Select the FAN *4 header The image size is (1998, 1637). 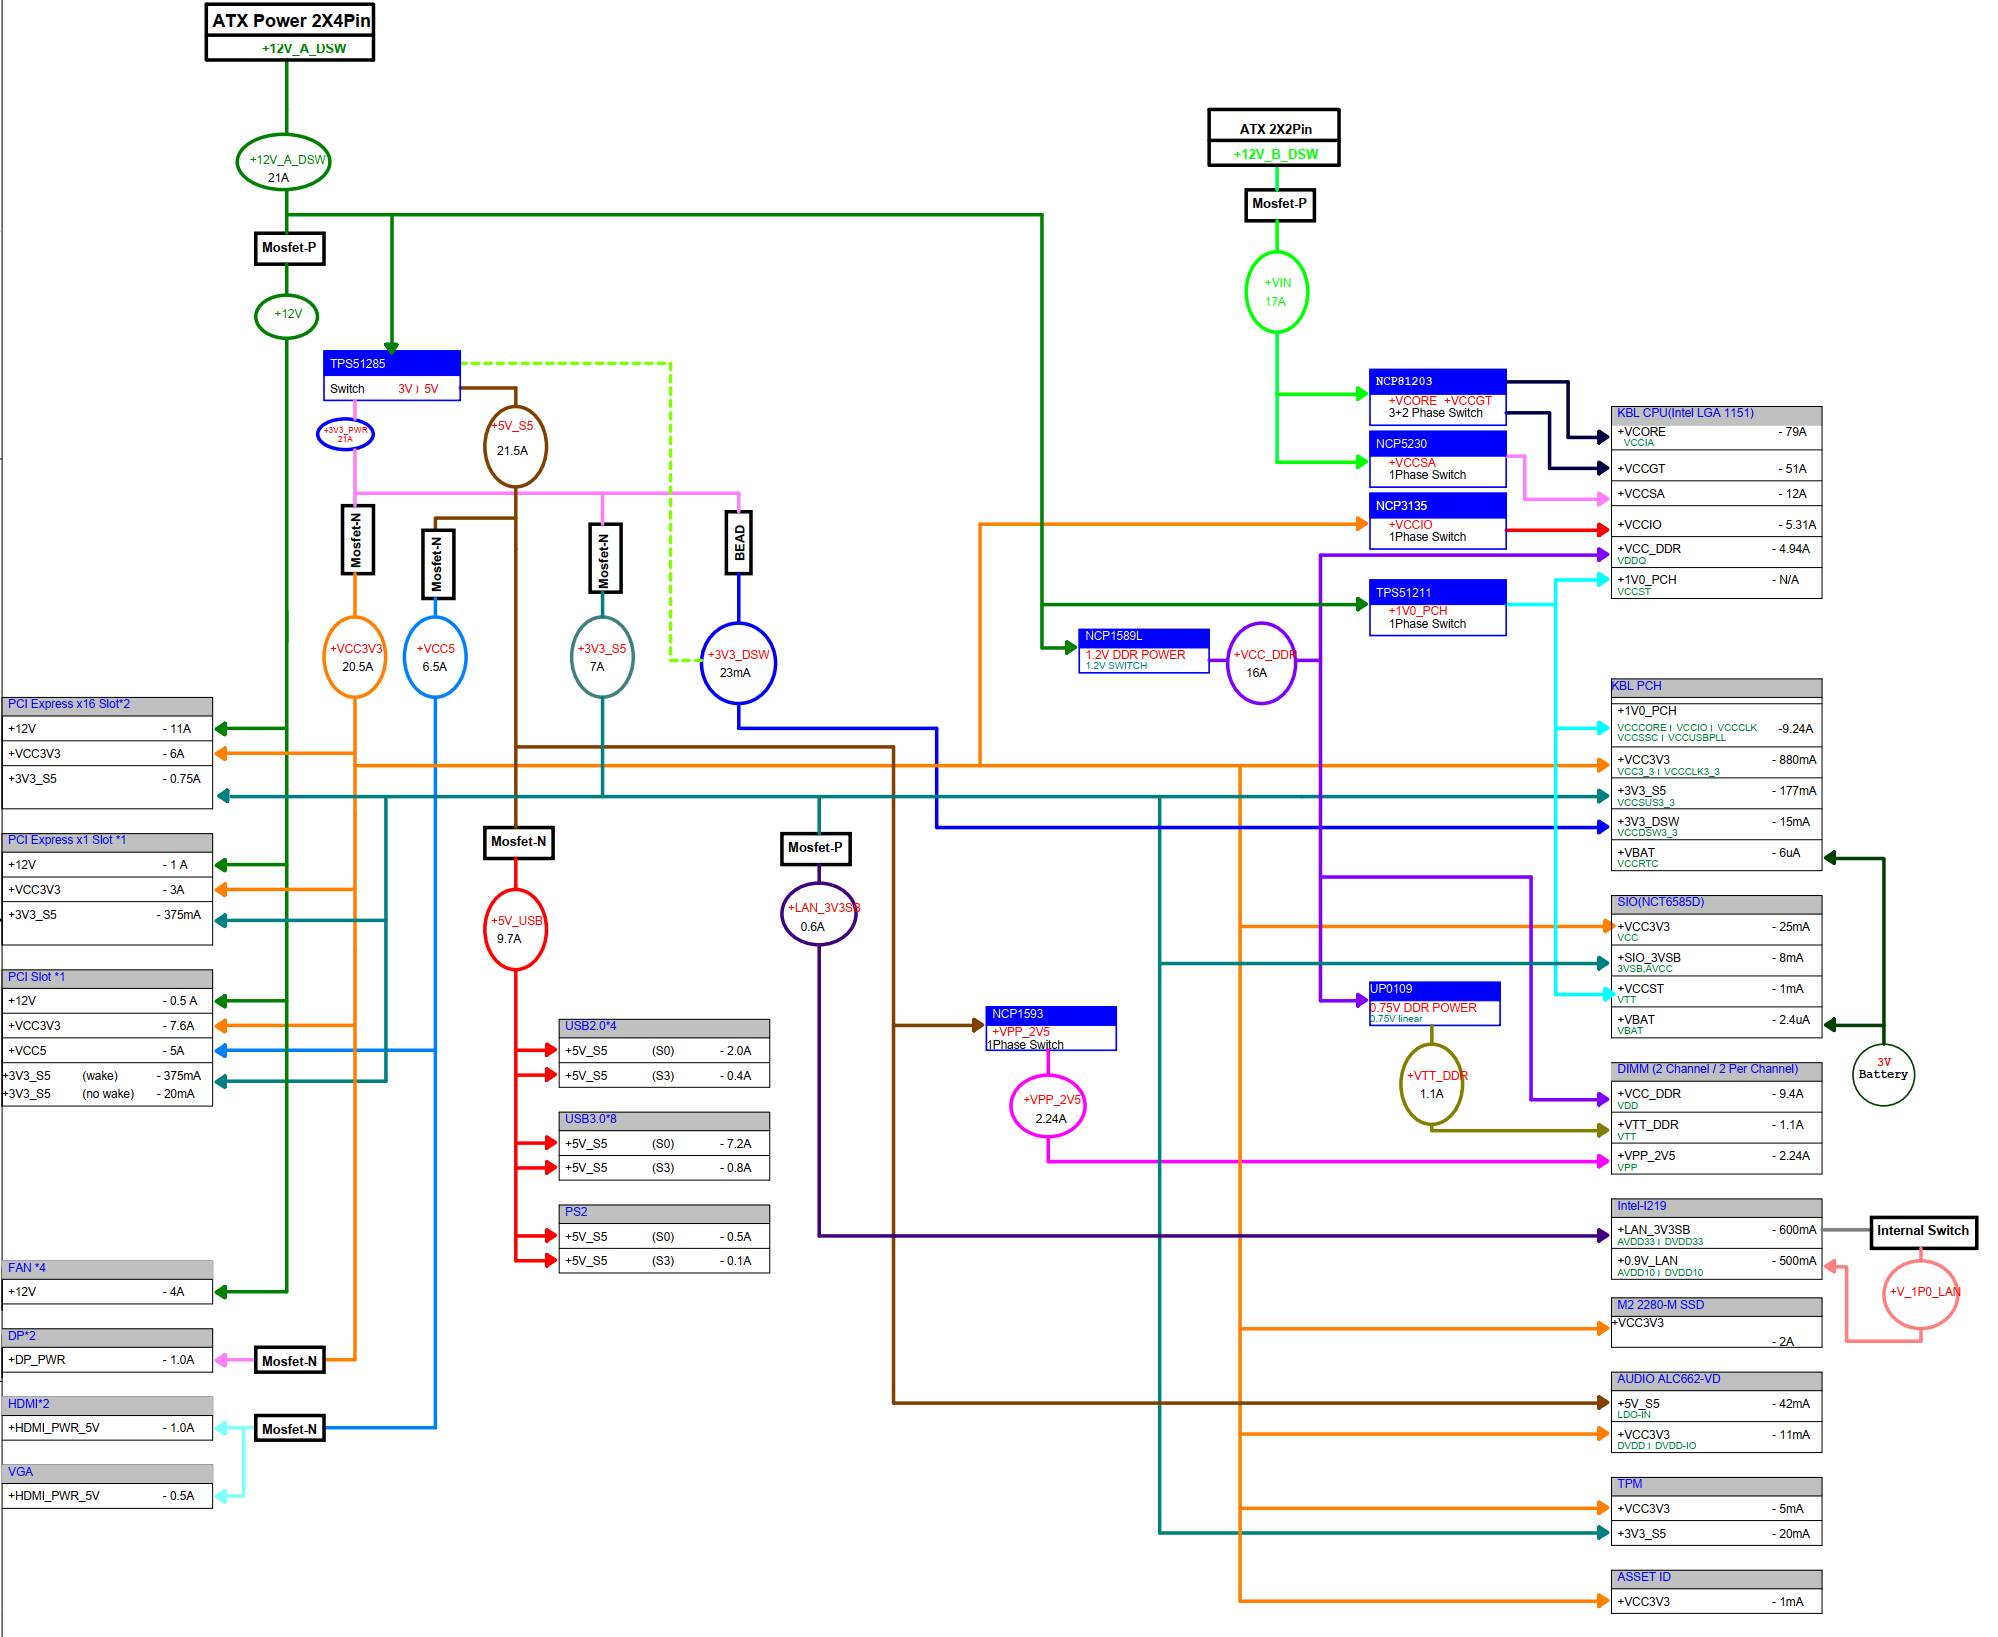[107, 1269]
